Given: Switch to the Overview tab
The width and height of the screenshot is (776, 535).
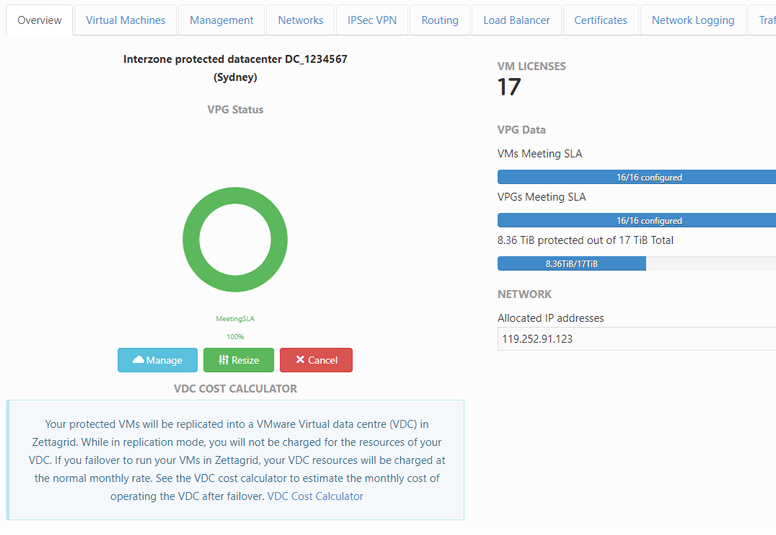Looking at the screenshot, I should tap(39, 20).
